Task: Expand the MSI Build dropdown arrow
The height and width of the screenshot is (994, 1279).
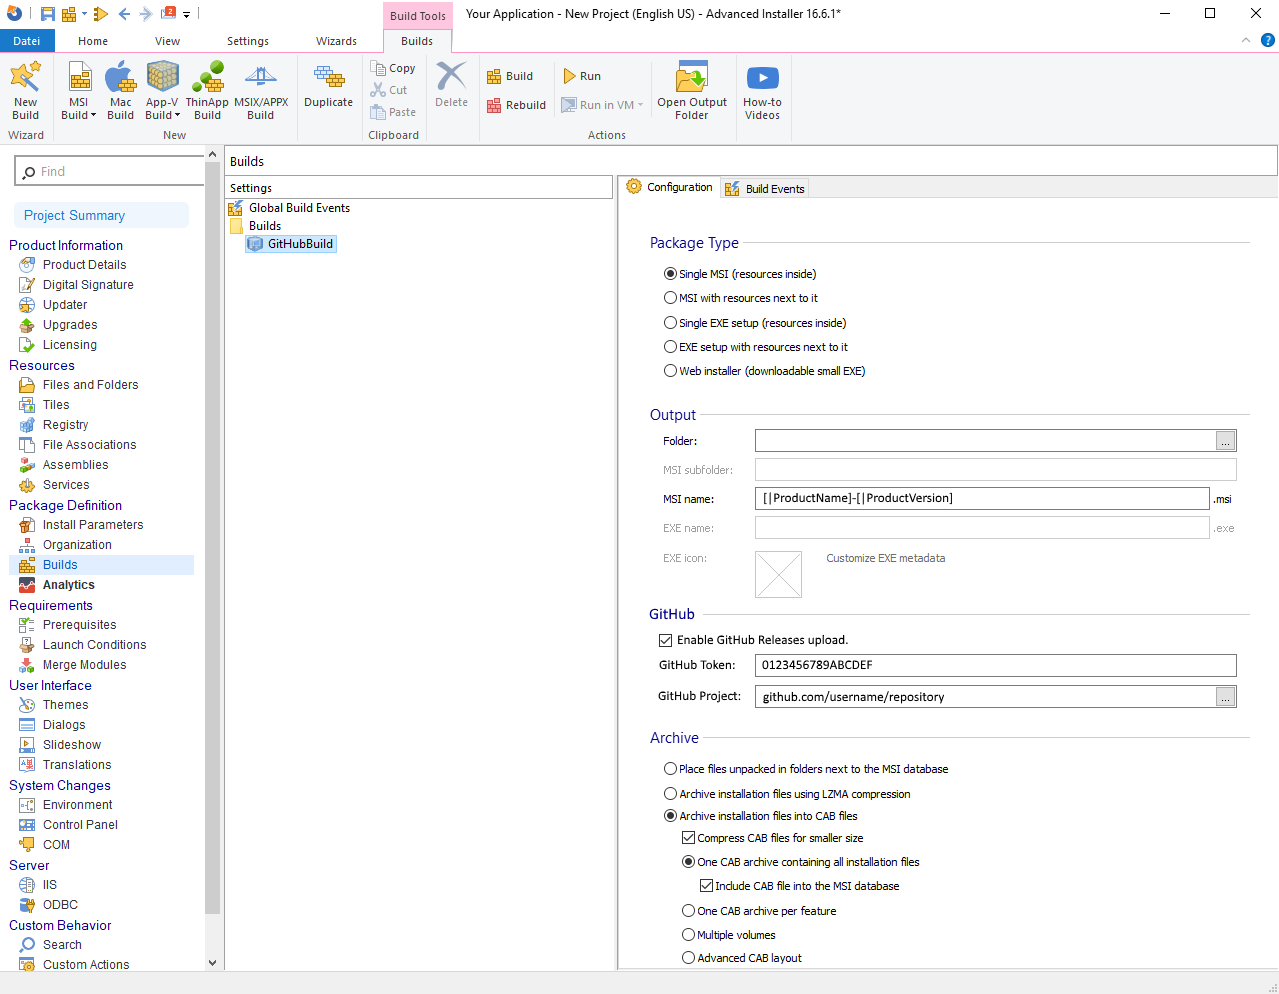Action: [x=94, y=116]
